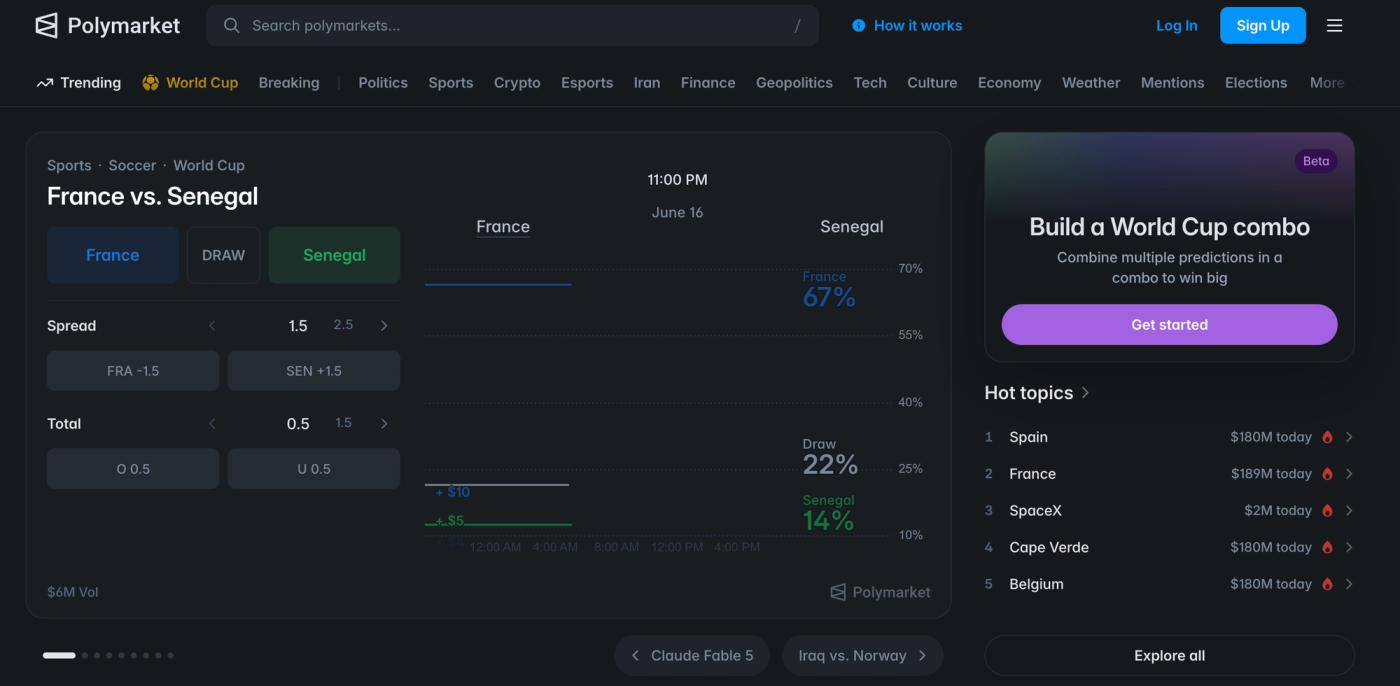Expand Hot topics with its chevron
Viewport: 1400px width, 686px height.
(x=1086, y=393)
